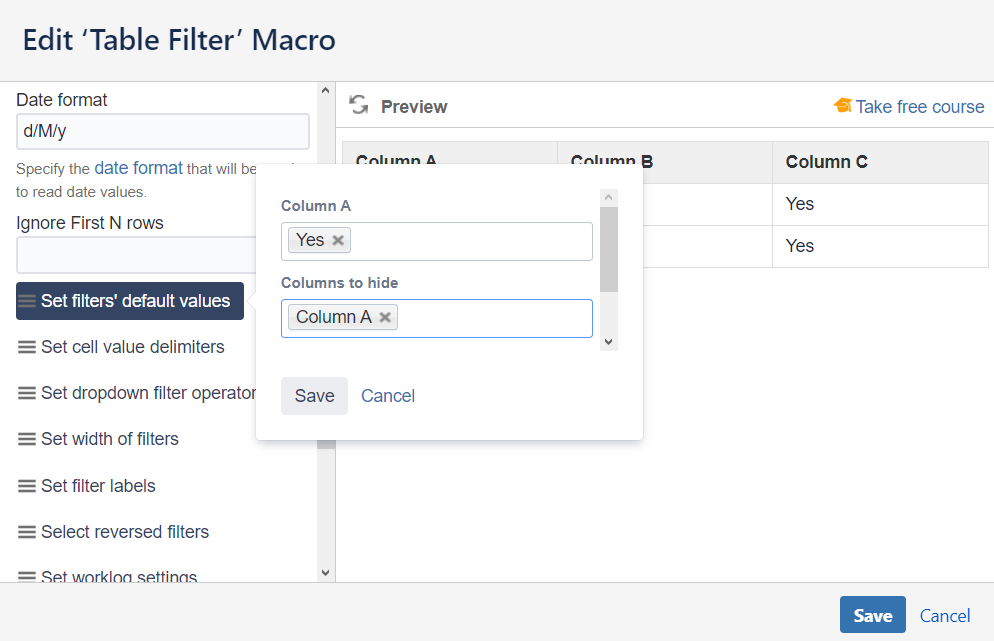Click the Preview refresh icon

pyautogui.click(x=359, y=105)
